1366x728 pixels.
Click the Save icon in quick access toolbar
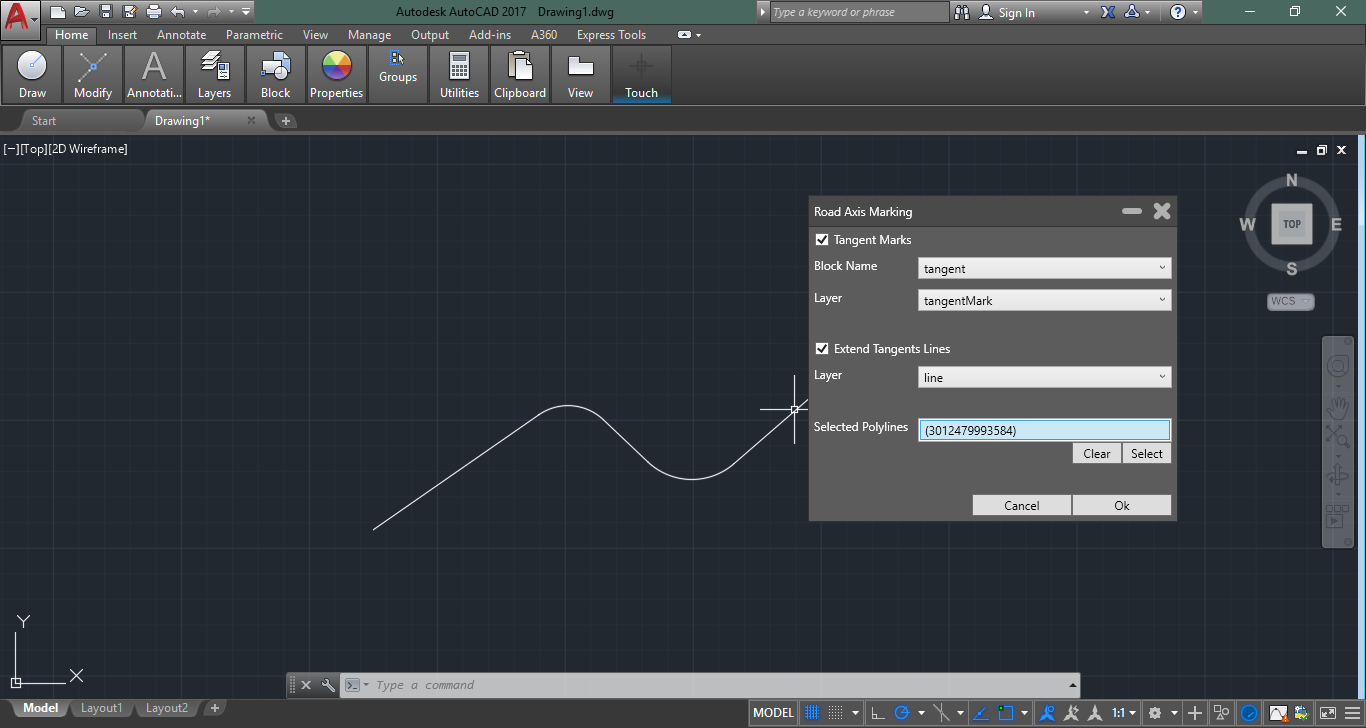tap(105, 12)
